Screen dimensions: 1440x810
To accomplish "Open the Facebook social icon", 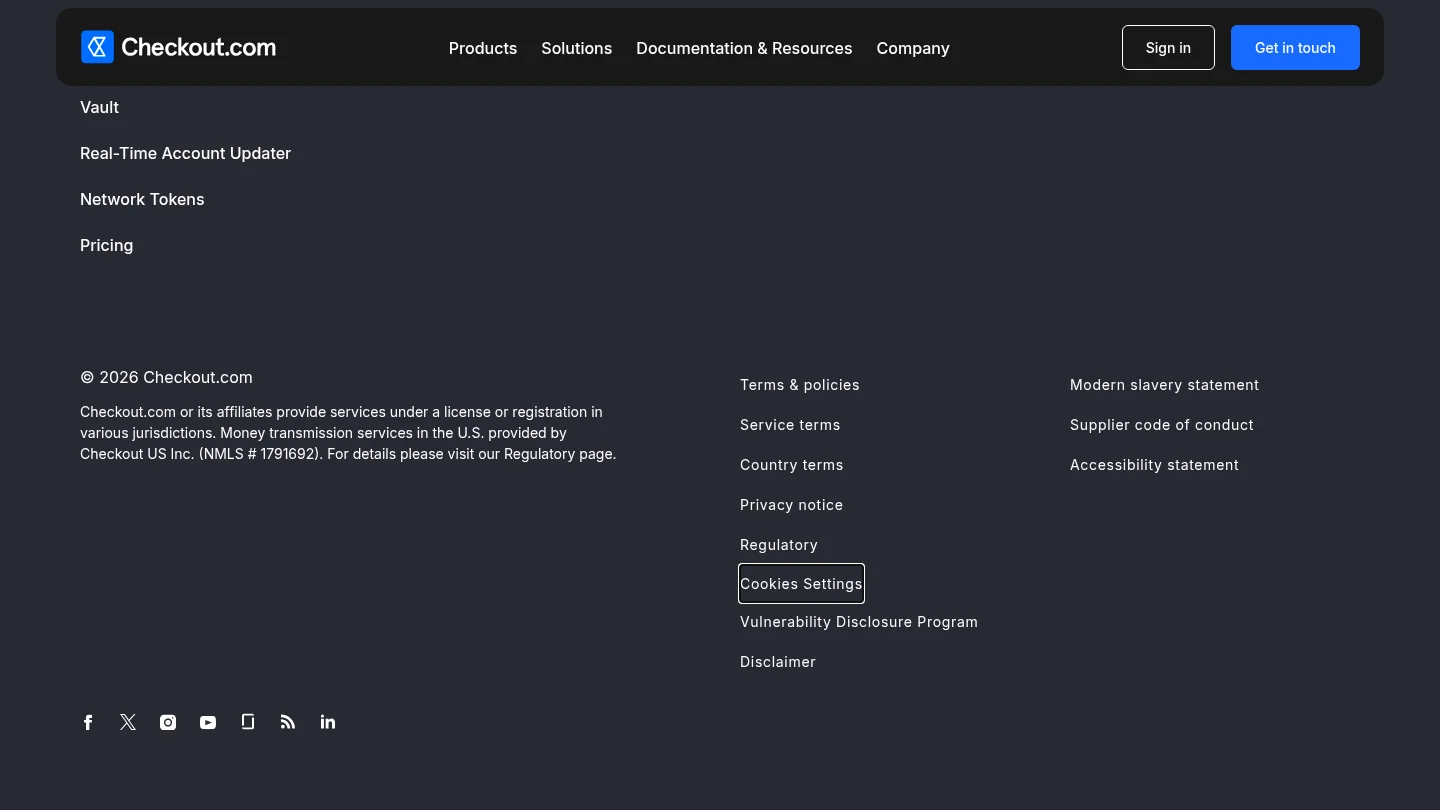I will [88, 722].
